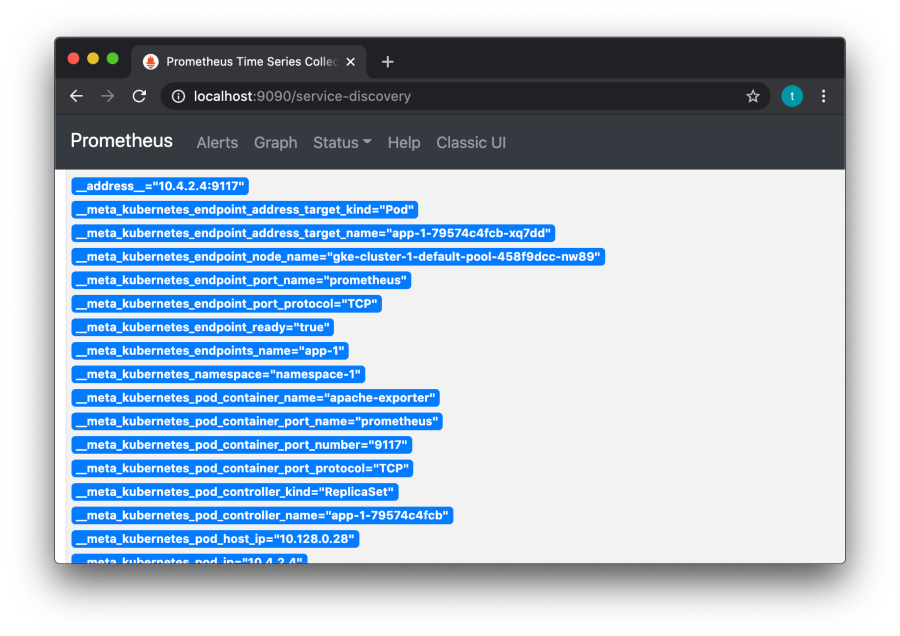Click the pod_container_port_number="9117" label
The height and width of the screenshot is (636, 900).
click(242, 445)
